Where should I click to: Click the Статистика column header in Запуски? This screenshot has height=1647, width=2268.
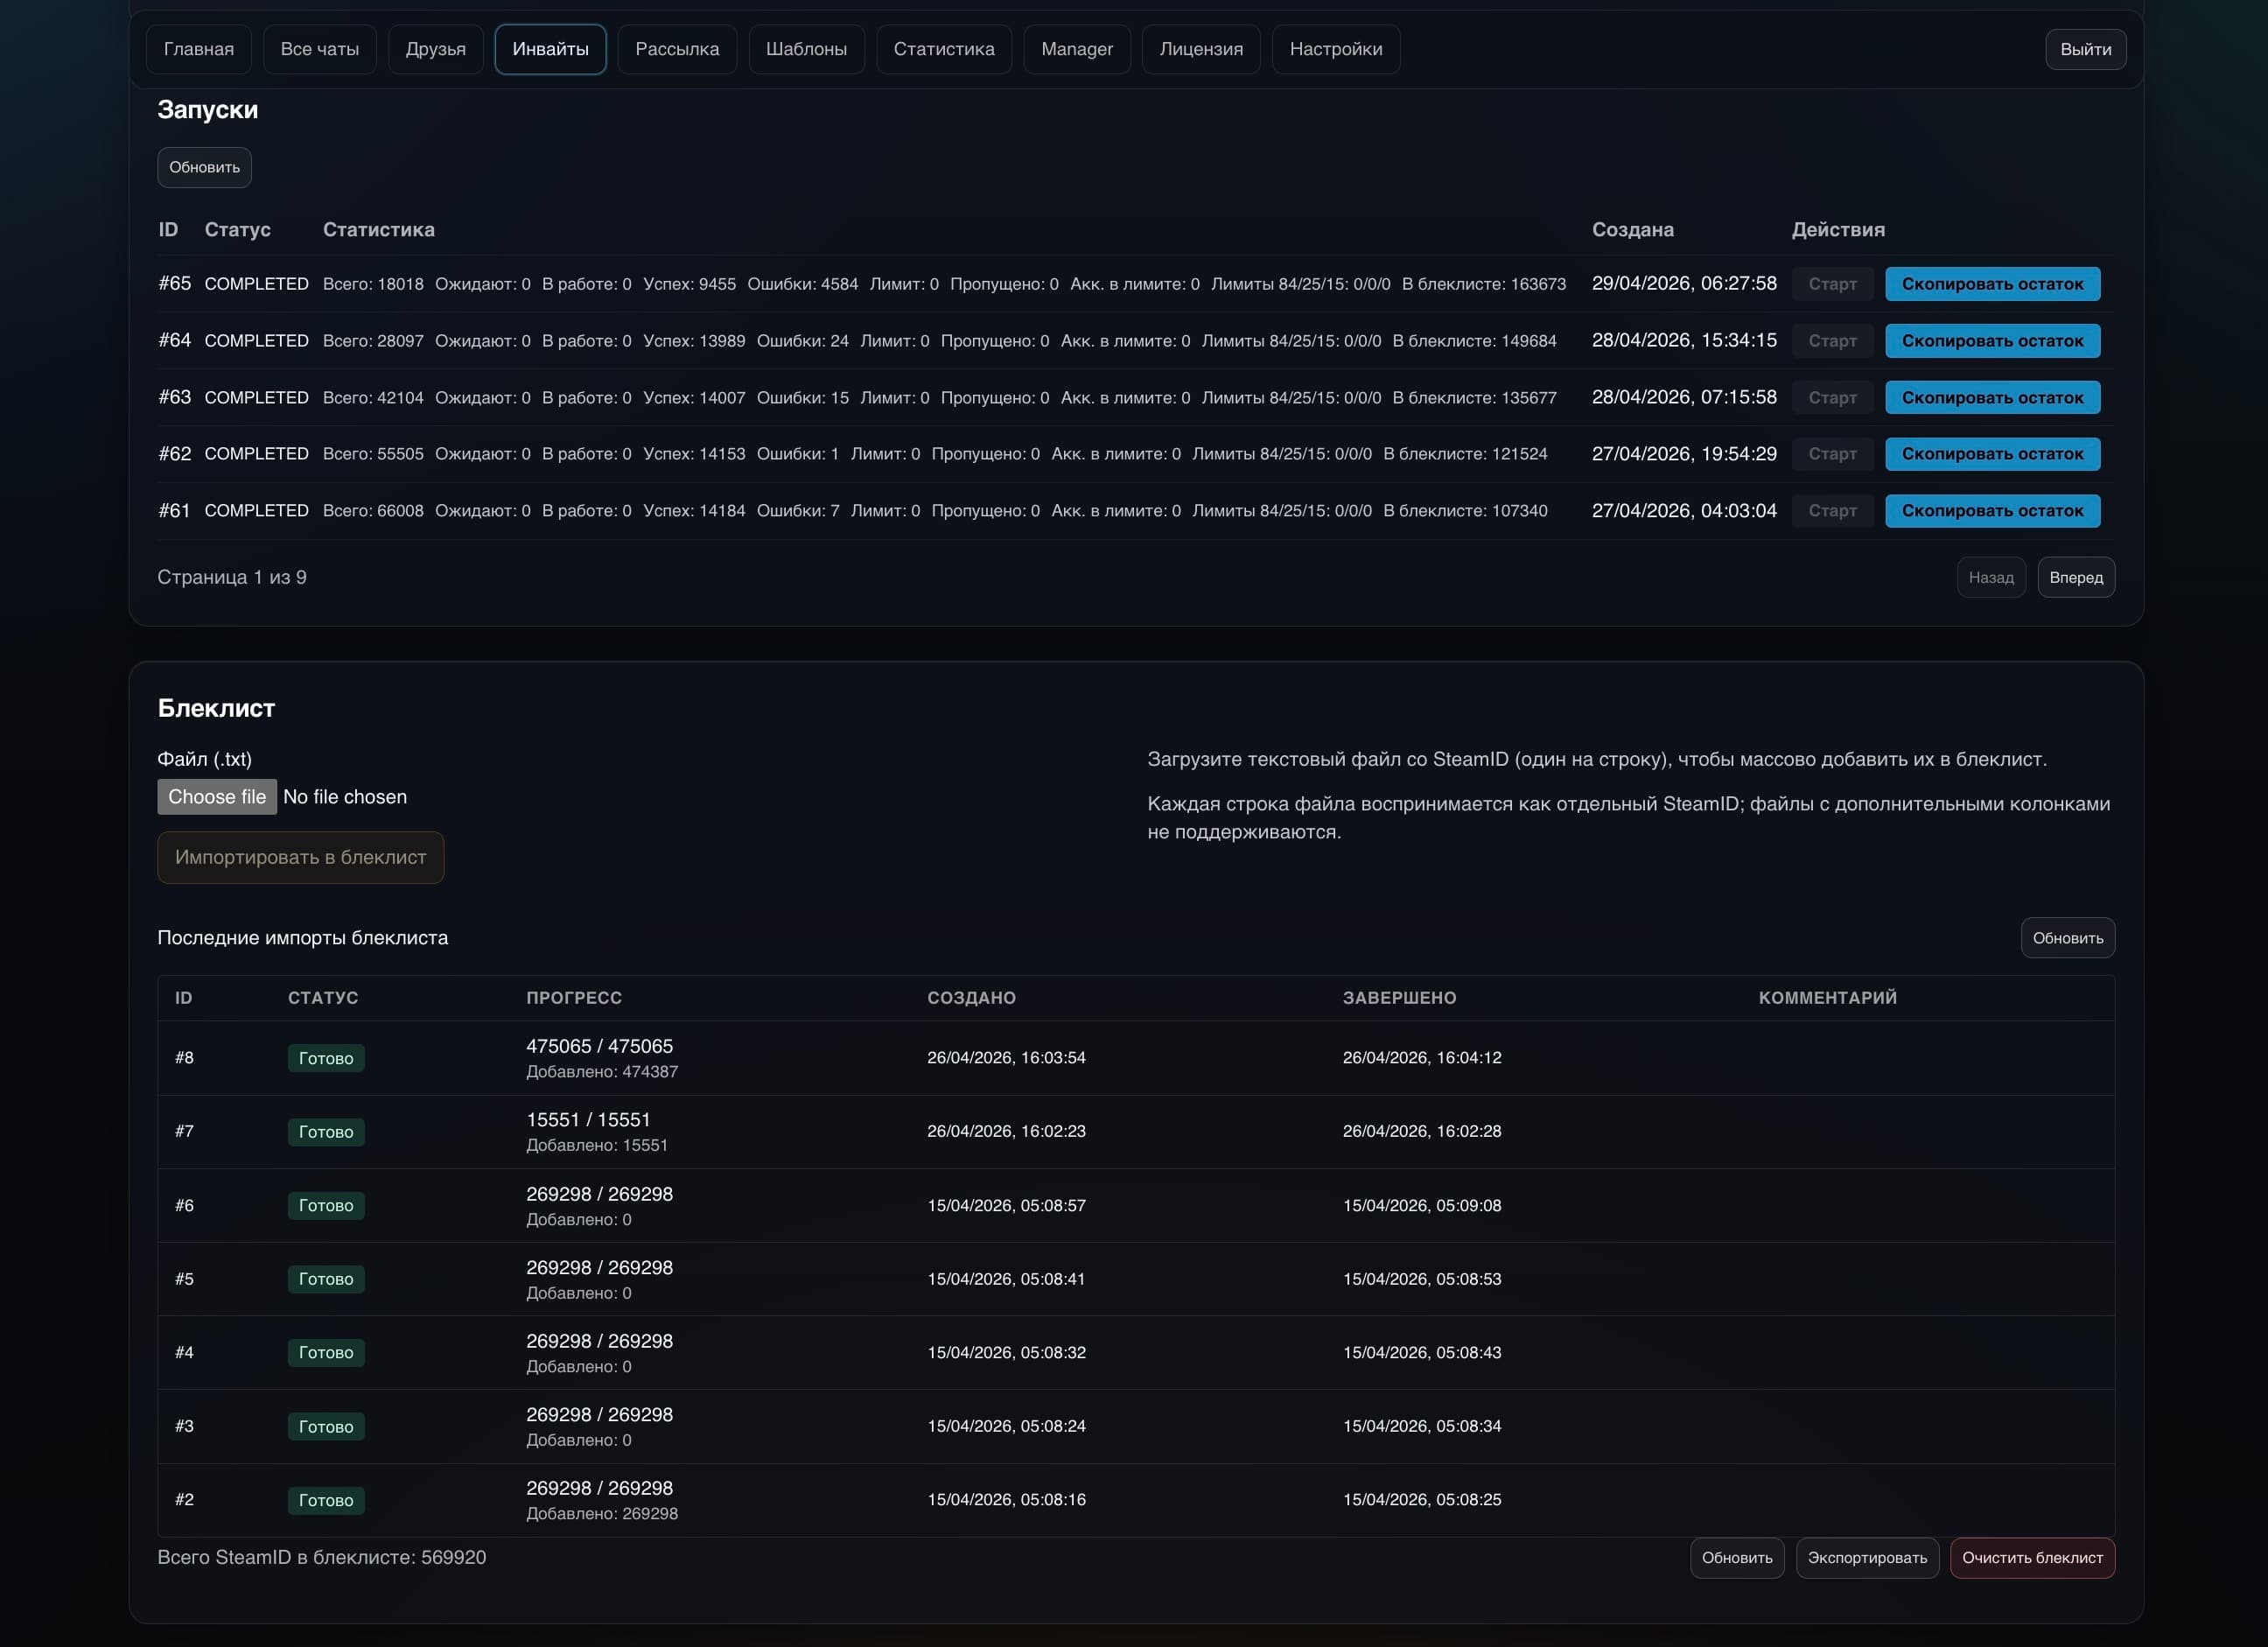coord(378,229)
